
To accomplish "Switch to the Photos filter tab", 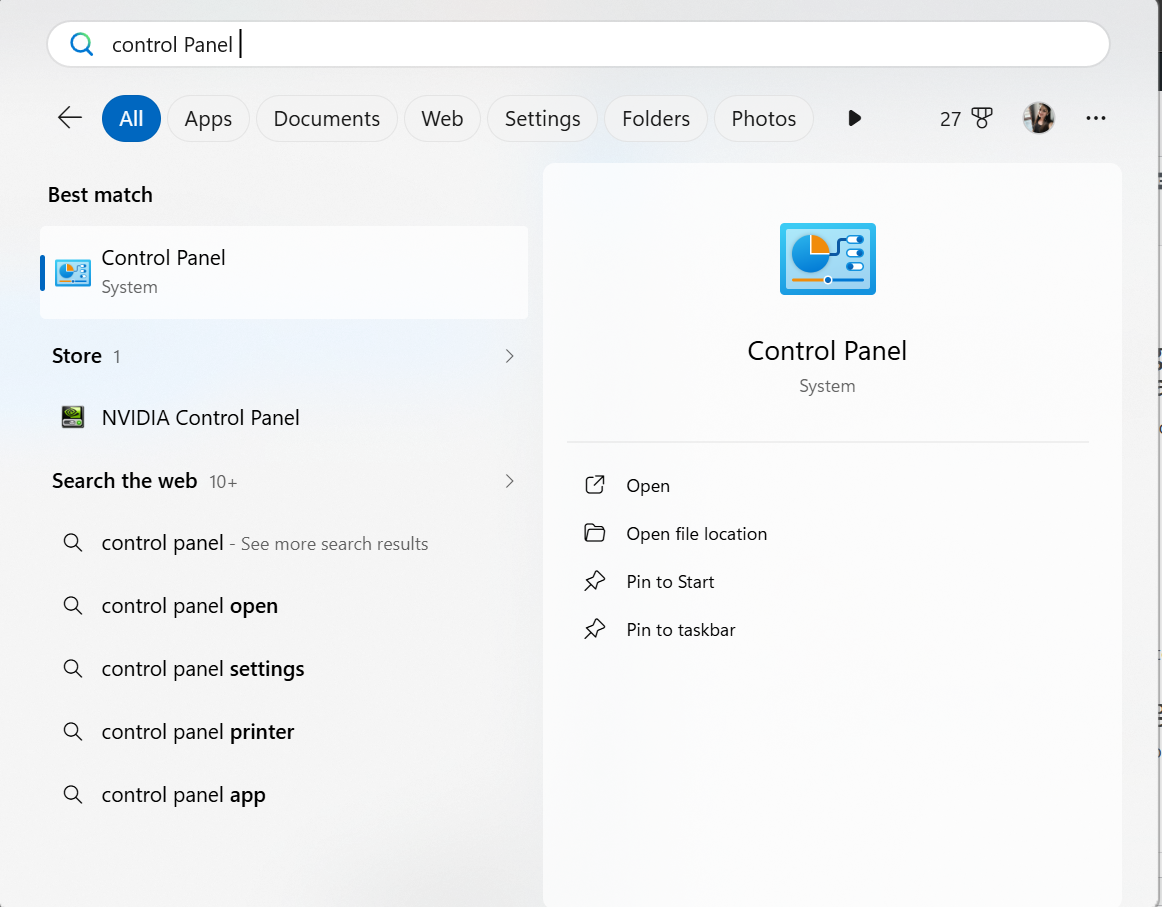I will click(x=764, y=119).
